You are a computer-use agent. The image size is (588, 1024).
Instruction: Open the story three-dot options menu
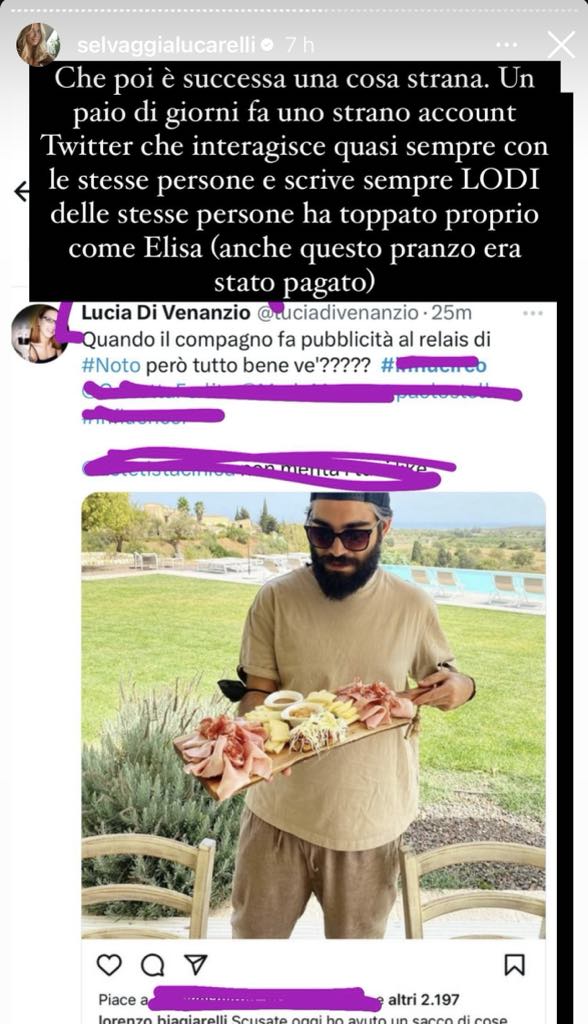(507, 45)
